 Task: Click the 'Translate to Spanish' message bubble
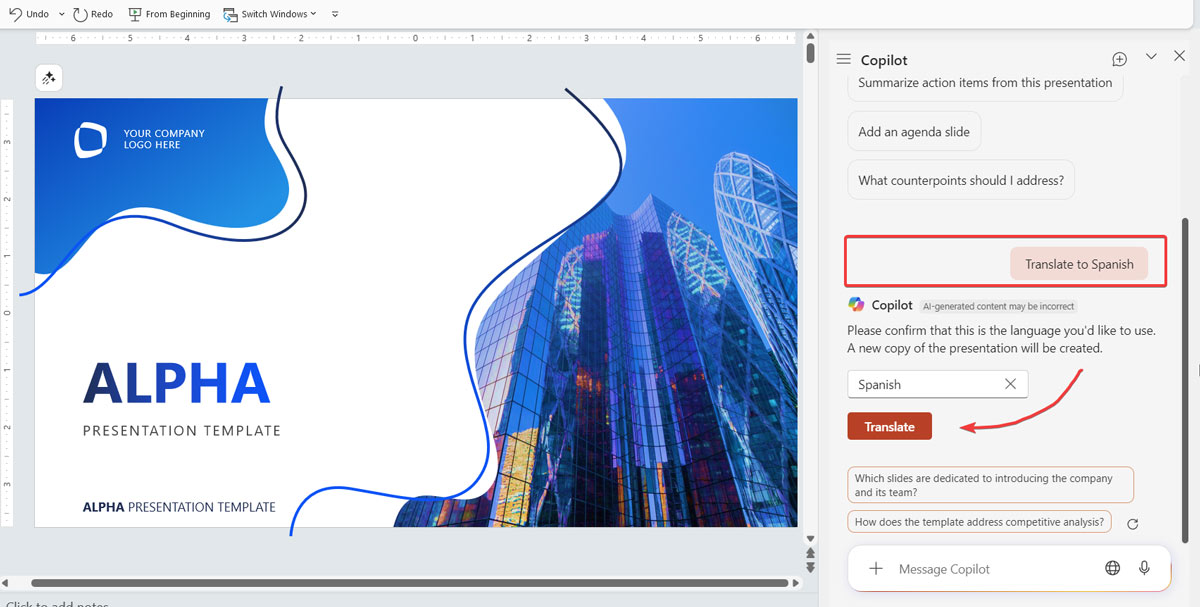point(1079,264)
